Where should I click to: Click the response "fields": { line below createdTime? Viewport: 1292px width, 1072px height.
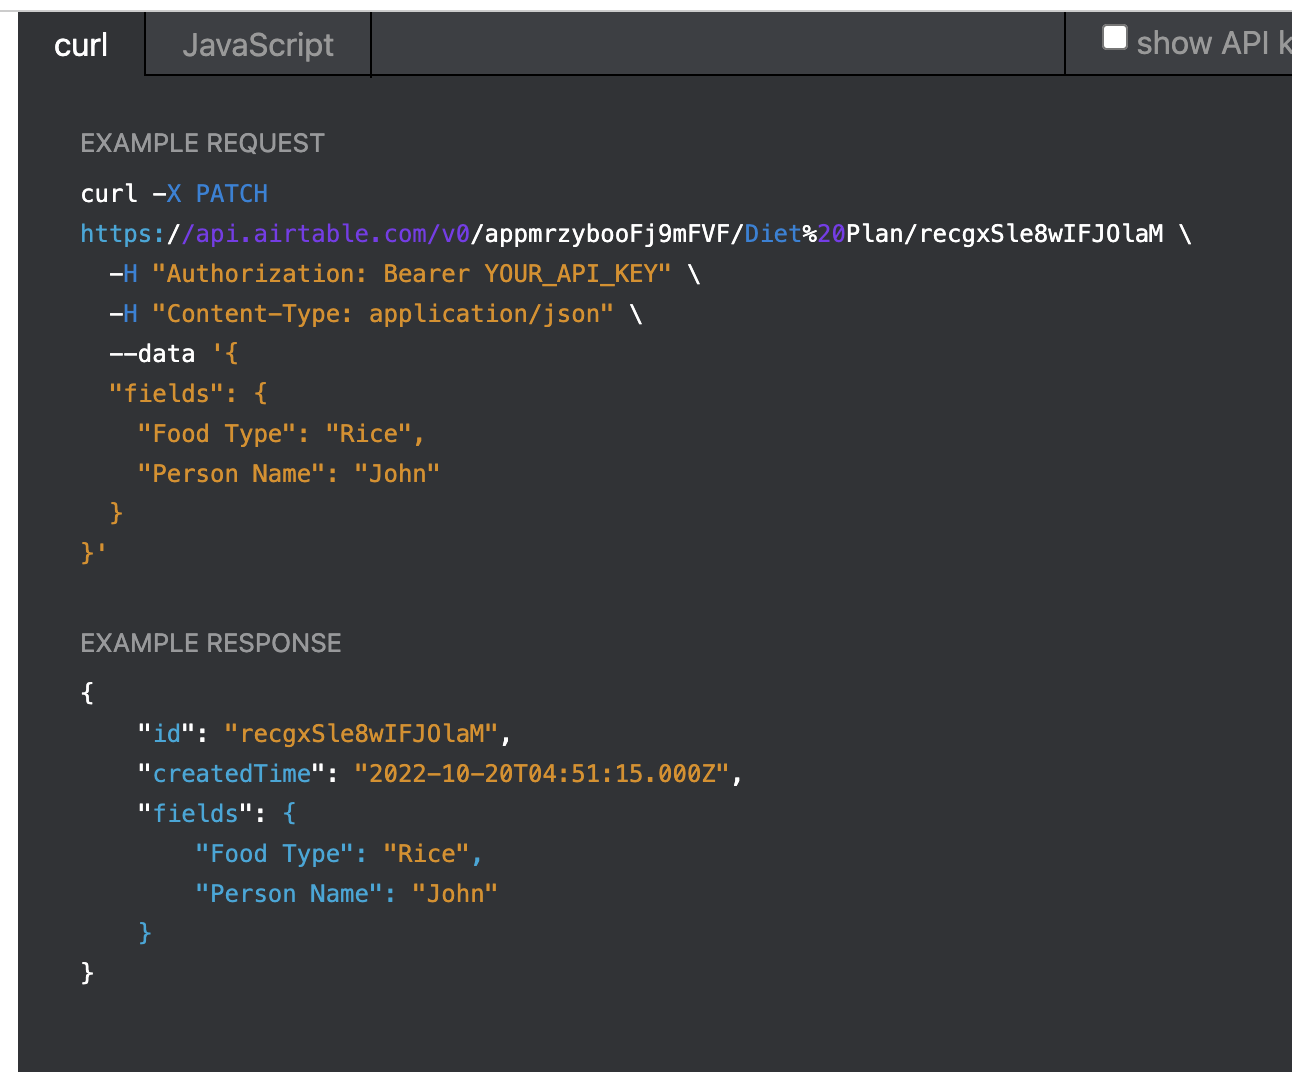(x=217, y=813)
